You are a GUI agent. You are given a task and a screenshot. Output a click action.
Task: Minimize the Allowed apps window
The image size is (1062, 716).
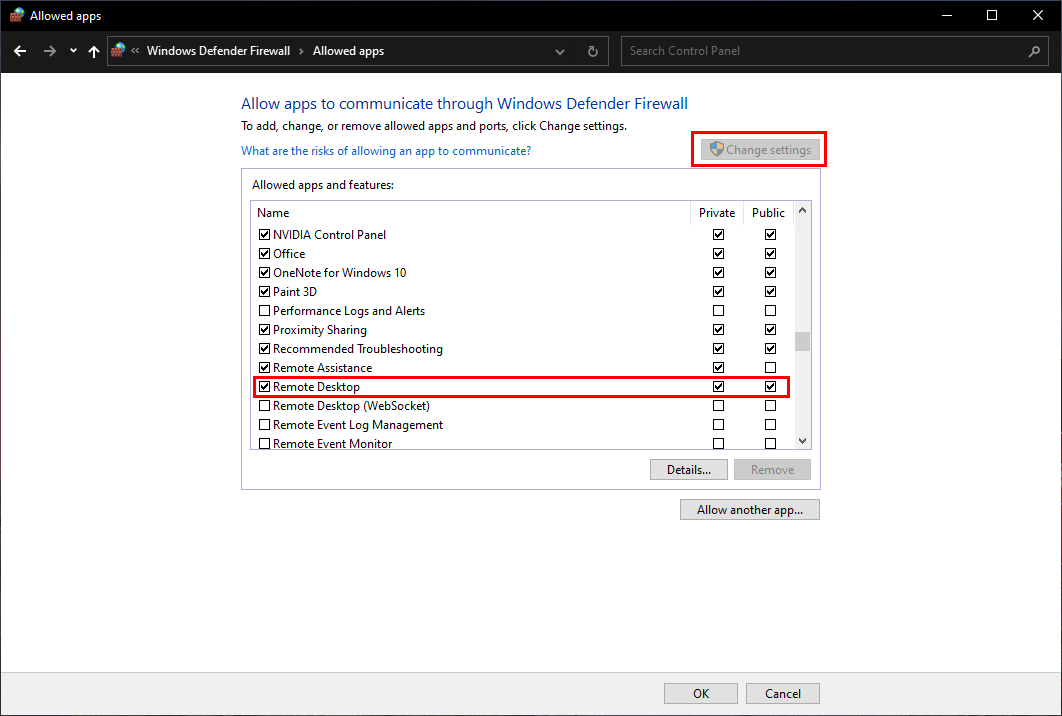947,15
